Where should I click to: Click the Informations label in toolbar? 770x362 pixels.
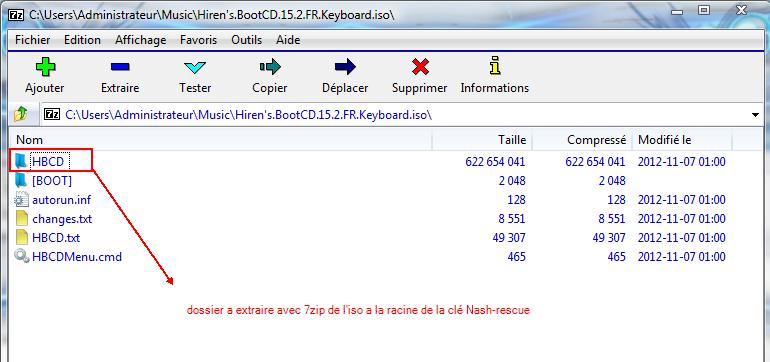(x=495, y=88)
